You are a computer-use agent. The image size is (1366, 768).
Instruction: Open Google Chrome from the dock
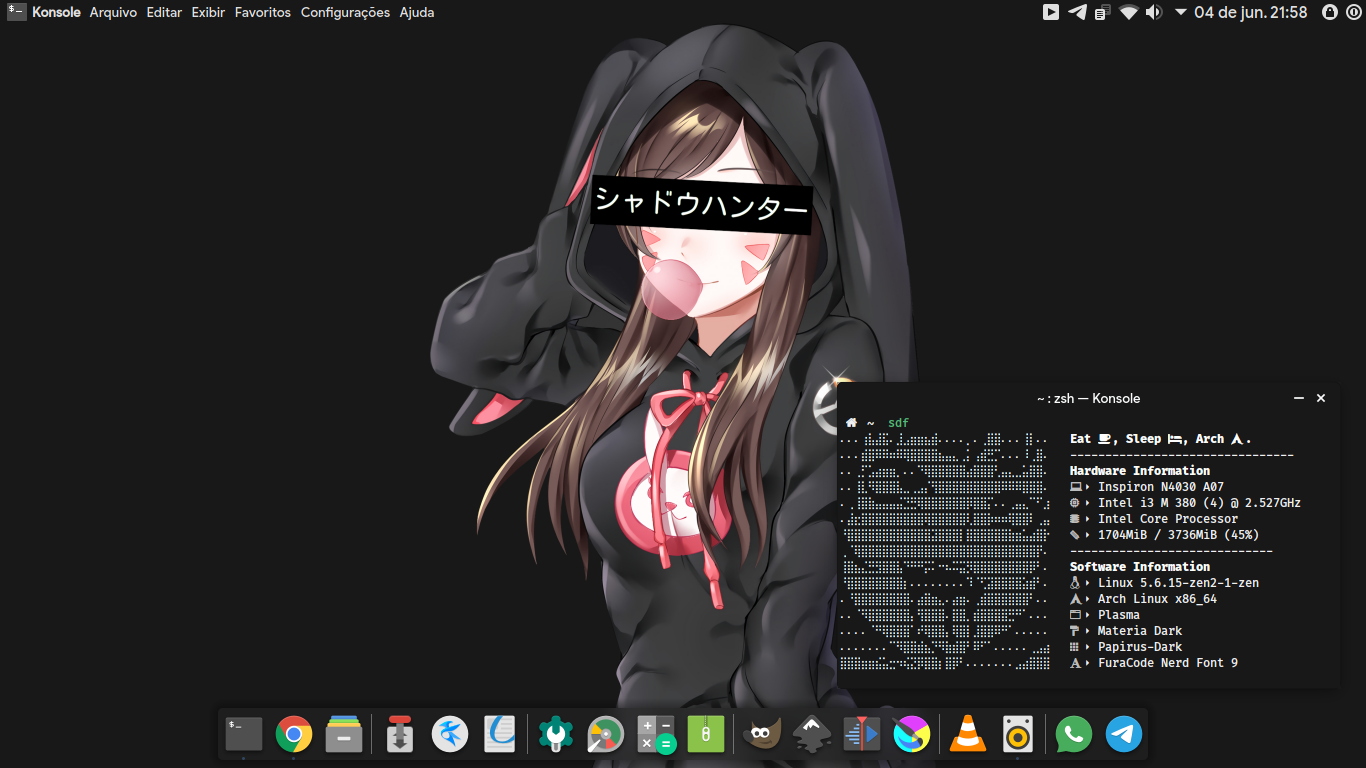(294, 735)
